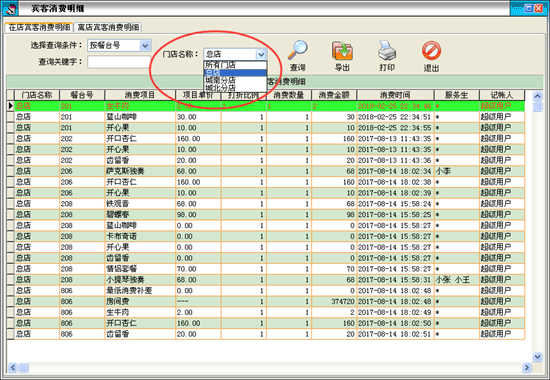Select highlighted 总店 option in dropdown list
The width and height of the screenshot is (550, 380).
tap(235, 73)
